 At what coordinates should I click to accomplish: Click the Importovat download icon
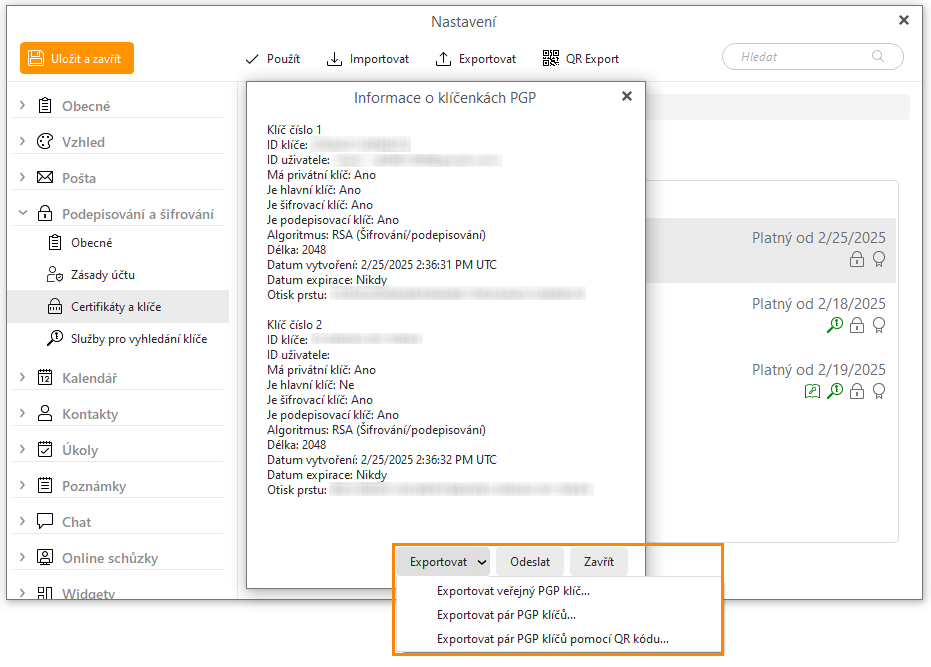click(x=335, y=59)
